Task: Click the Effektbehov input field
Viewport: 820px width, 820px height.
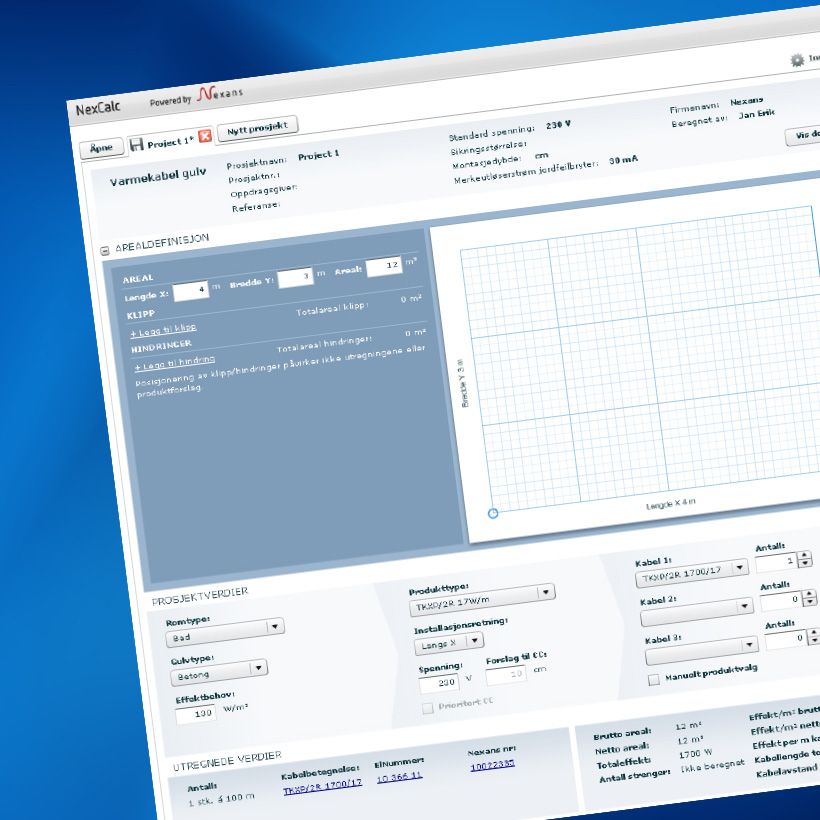Action: [196, 714]
